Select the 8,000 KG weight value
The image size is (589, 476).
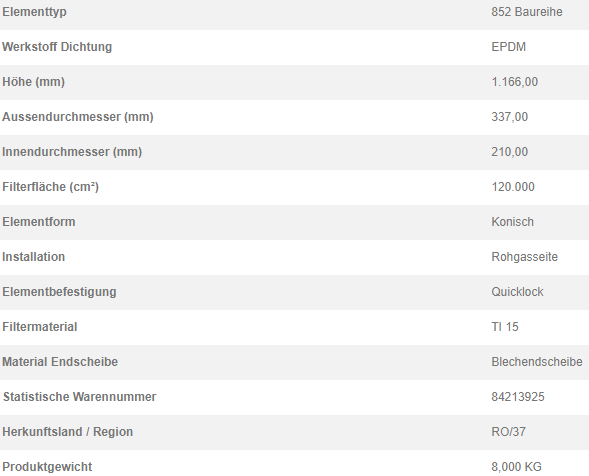coord(517,467)
